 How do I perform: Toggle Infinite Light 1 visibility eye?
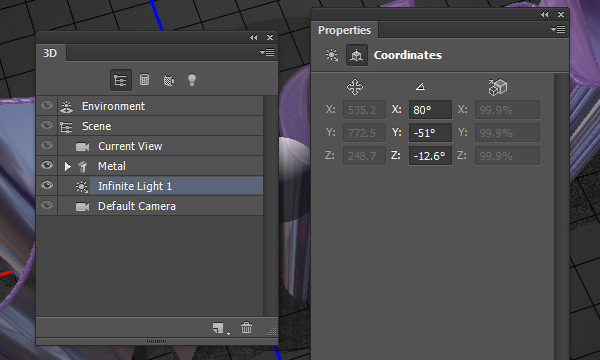click(x=47, y=185)
